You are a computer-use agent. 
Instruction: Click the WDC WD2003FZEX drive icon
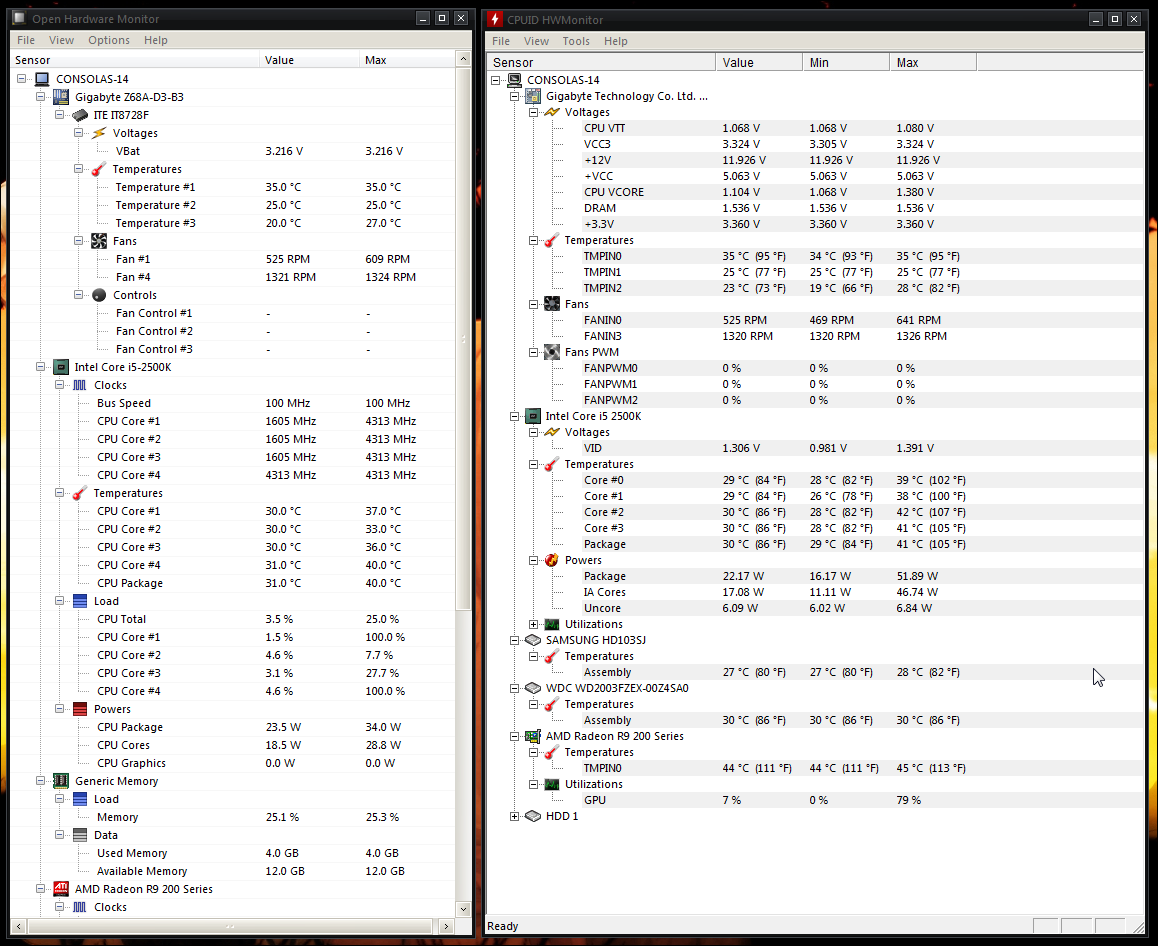pos(532,688)
